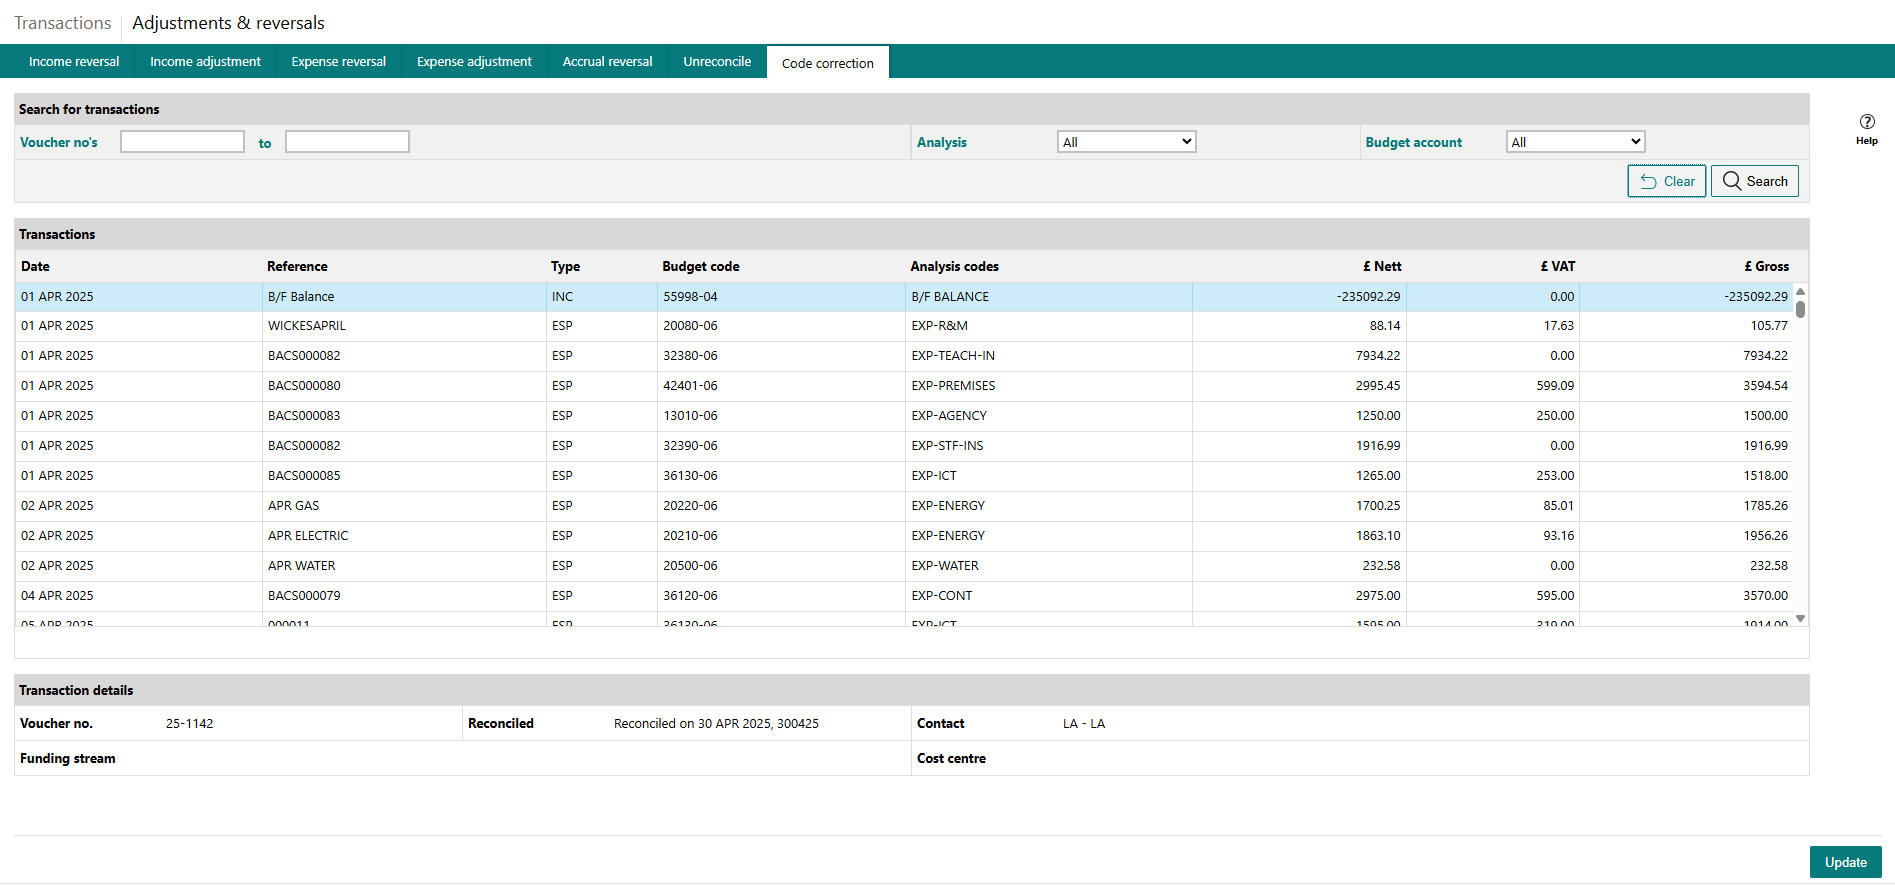
Task: Click the Type column header
Action: click(x=565, y=266)
